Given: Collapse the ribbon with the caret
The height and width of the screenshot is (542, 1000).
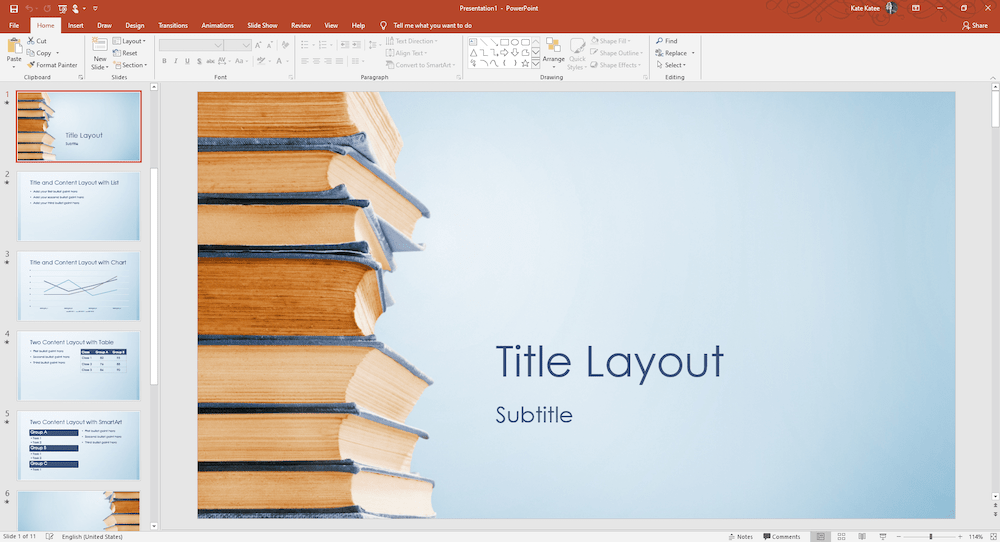Looking at the screenshot, I should (x=993, y=78).
